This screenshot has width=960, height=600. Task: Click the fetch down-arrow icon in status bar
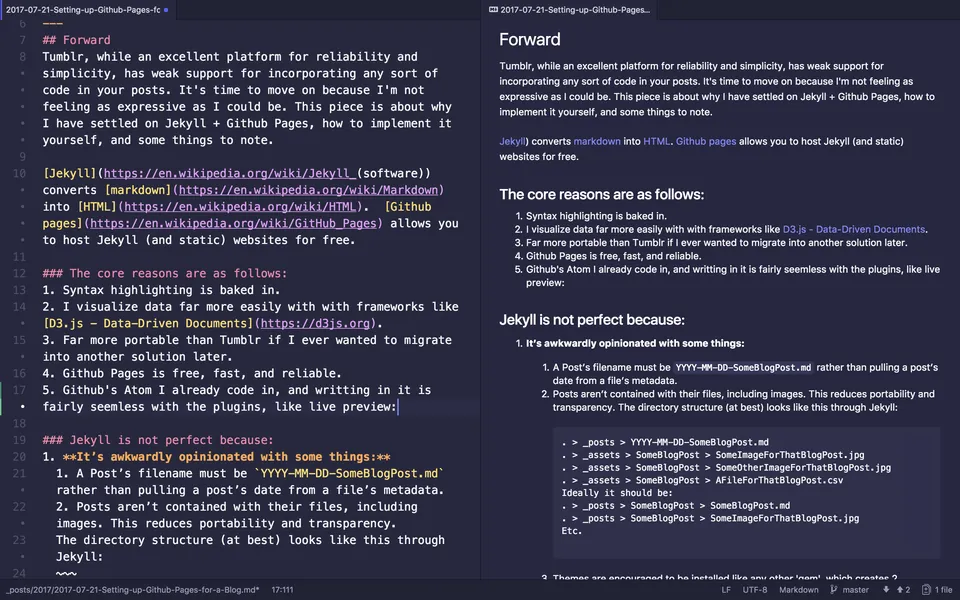[885, 590]
